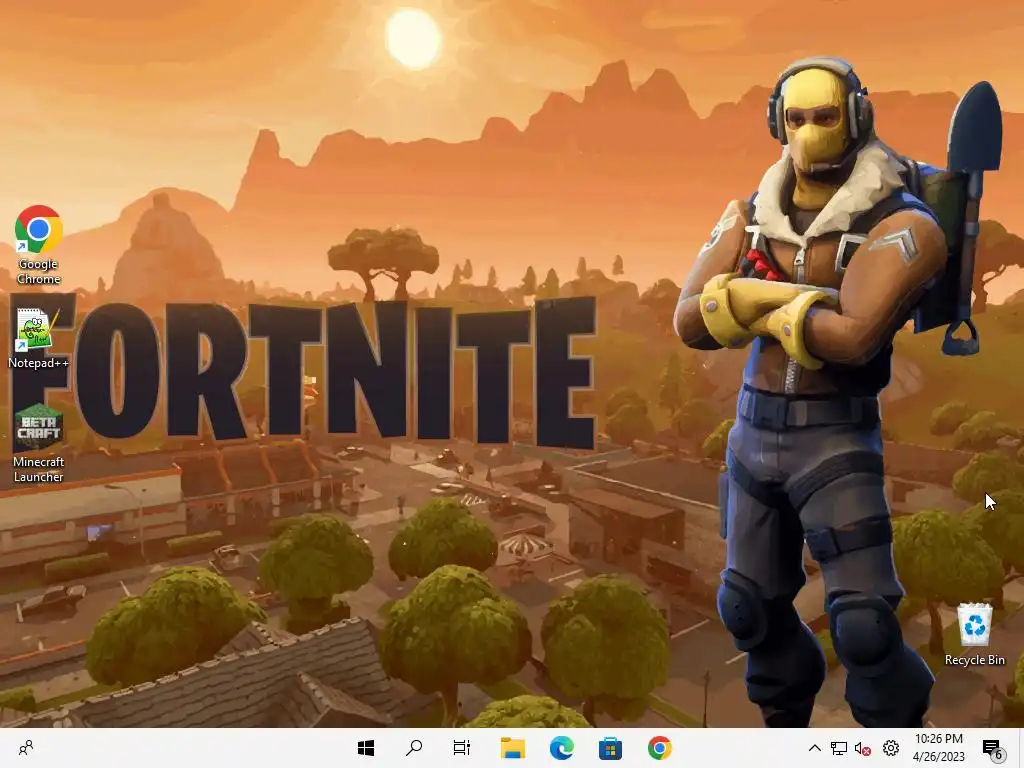1024x768 pixels.
Task: Click the Show desktop sliver at the taskbar end
Action: coord(1021,748)
